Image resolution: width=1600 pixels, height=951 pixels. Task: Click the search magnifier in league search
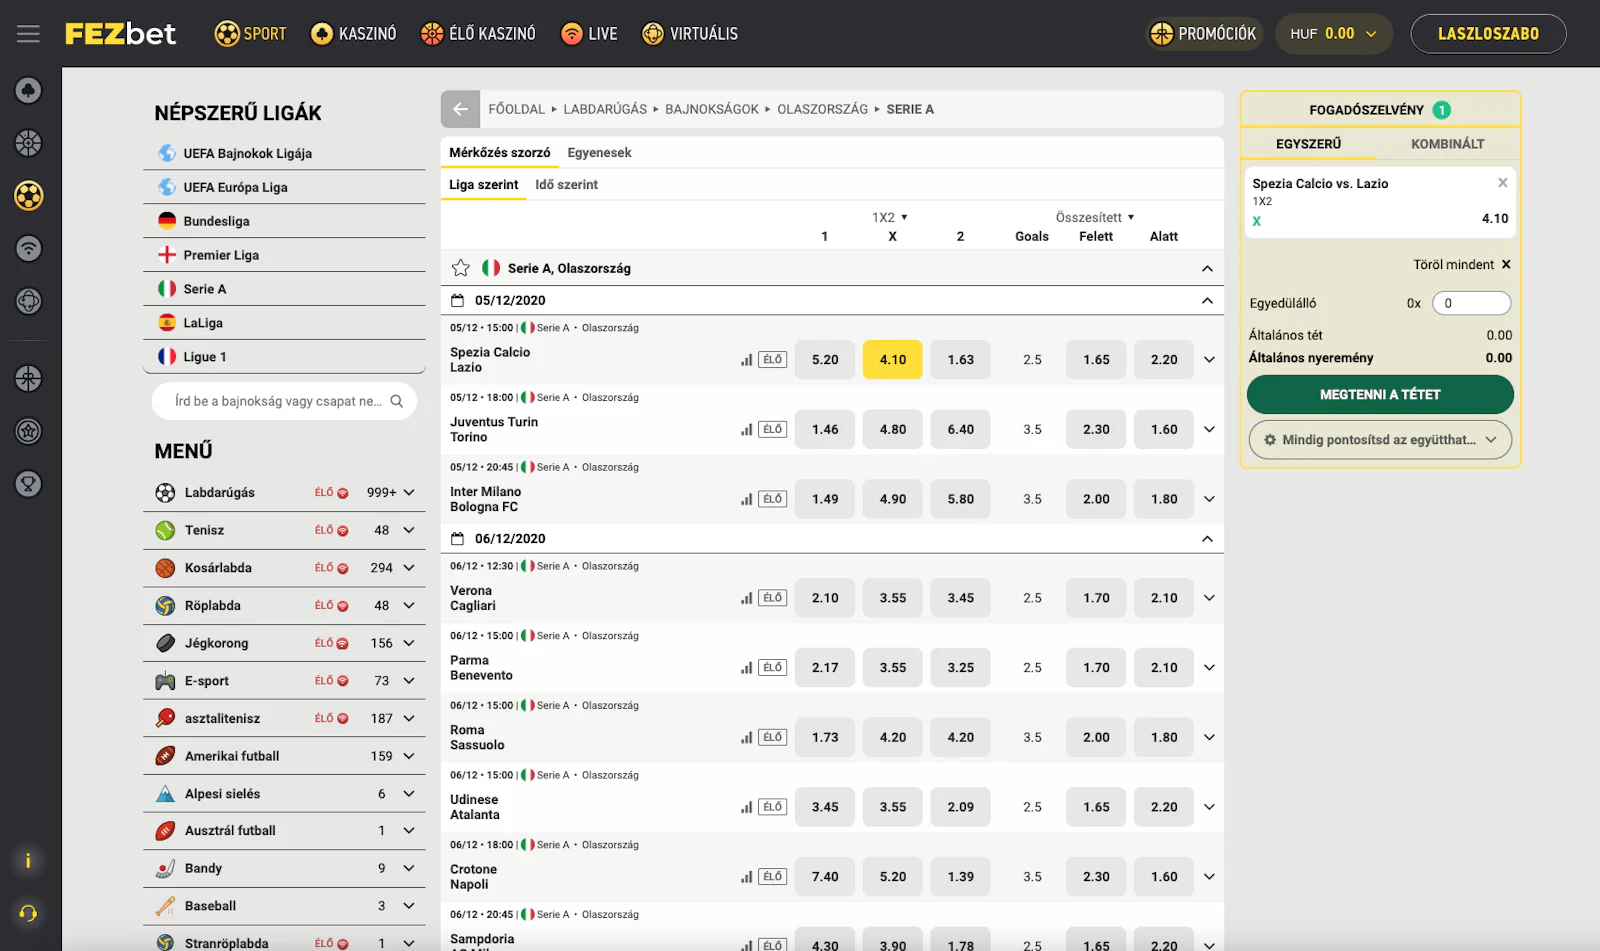tap(397, 401)
